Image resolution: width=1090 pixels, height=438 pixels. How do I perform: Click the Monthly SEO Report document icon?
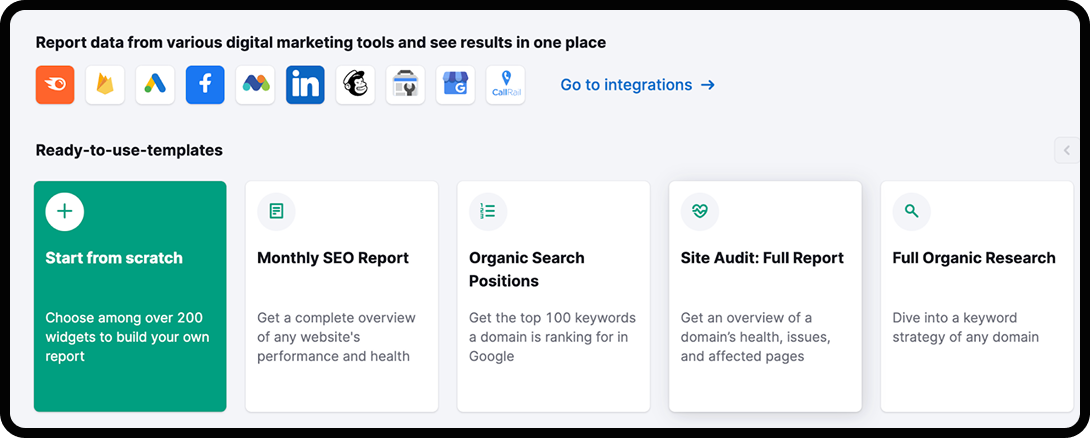coord(277,211)
